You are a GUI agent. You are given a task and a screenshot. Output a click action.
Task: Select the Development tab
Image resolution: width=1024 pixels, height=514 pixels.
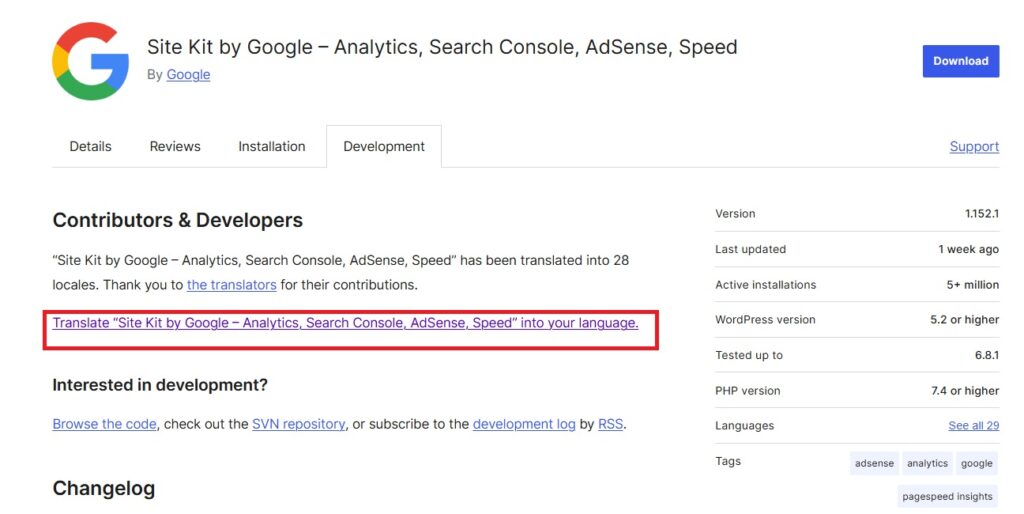point(384,146)
